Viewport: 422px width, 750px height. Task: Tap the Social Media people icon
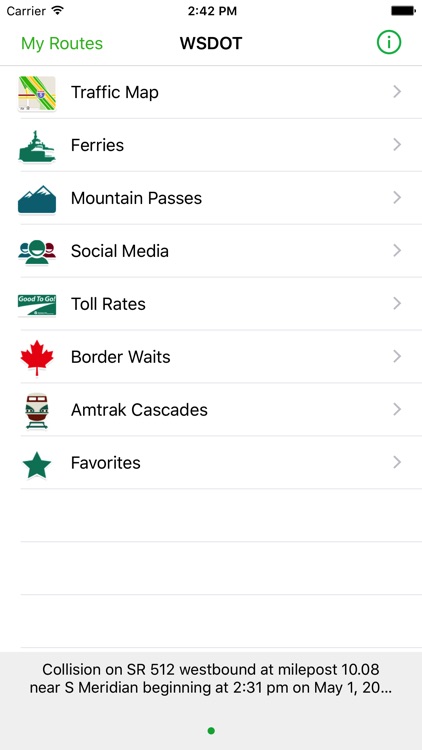pos(37,252)
